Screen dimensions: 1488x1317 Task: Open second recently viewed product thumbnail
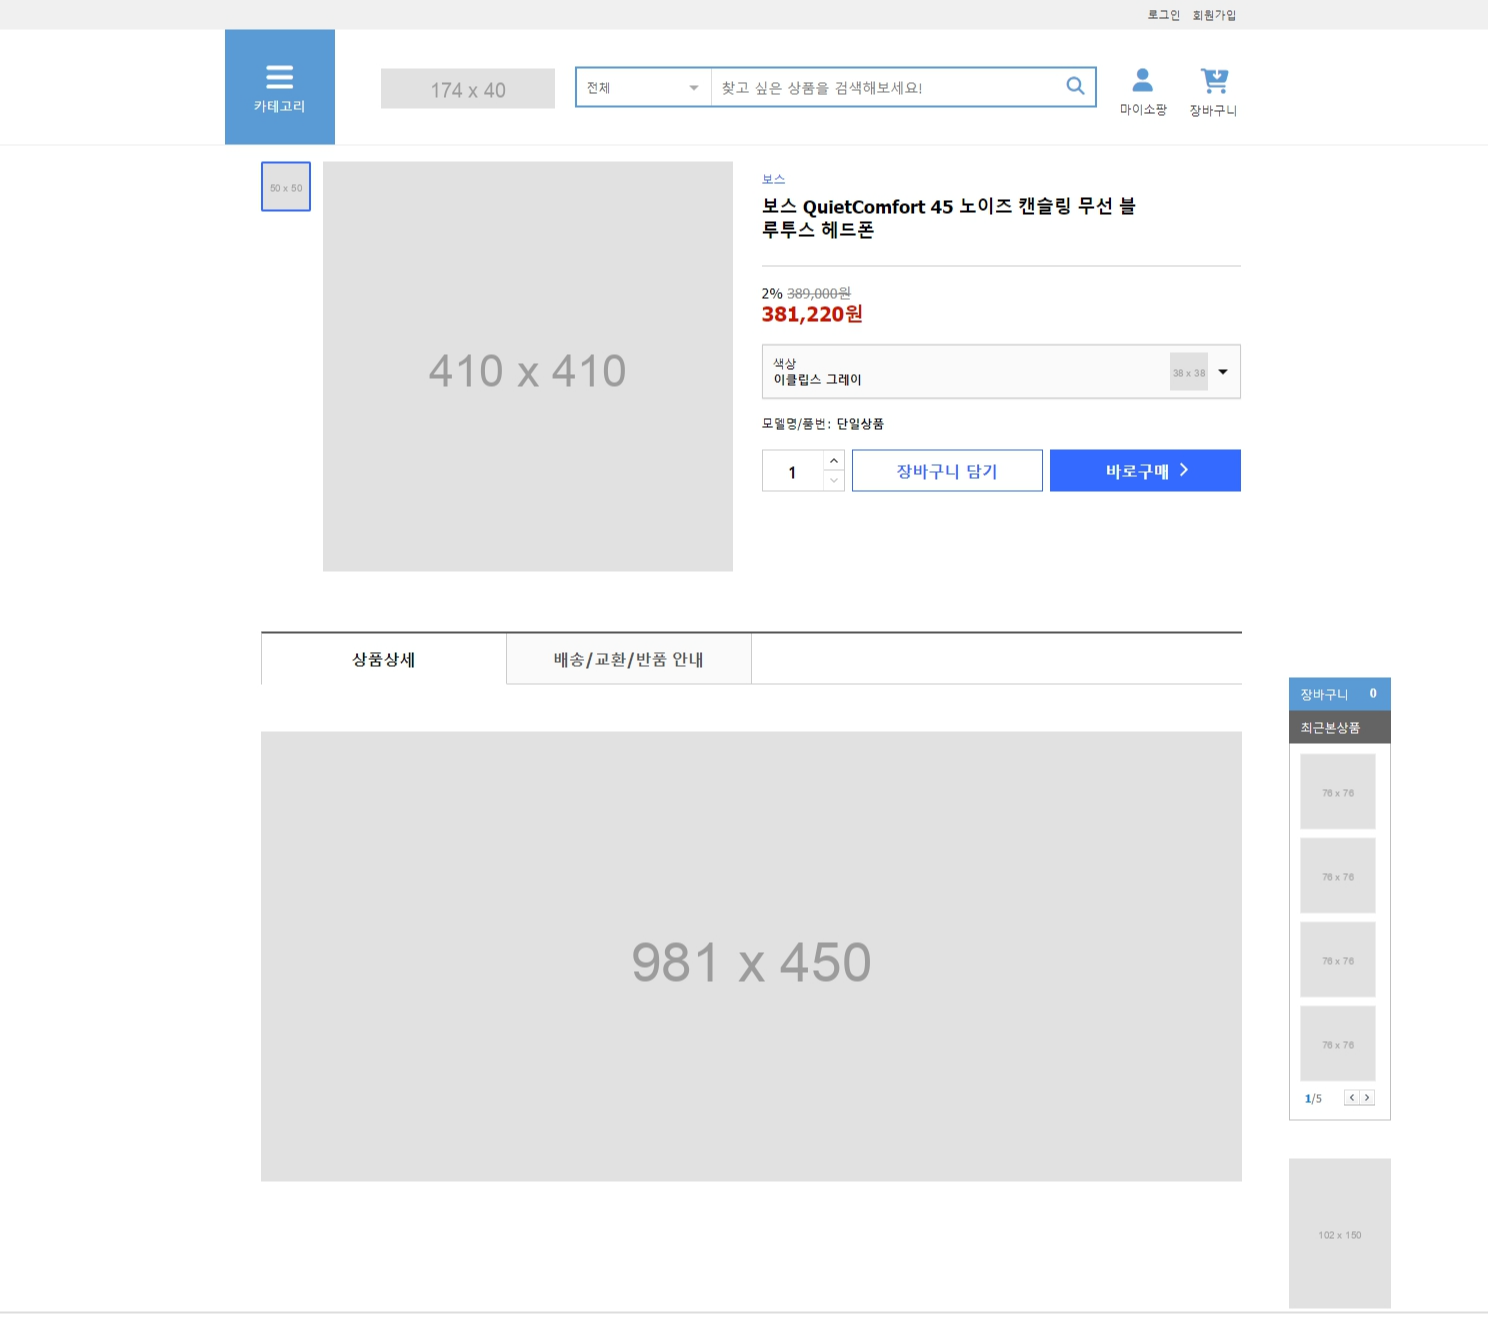(1338, 876)
